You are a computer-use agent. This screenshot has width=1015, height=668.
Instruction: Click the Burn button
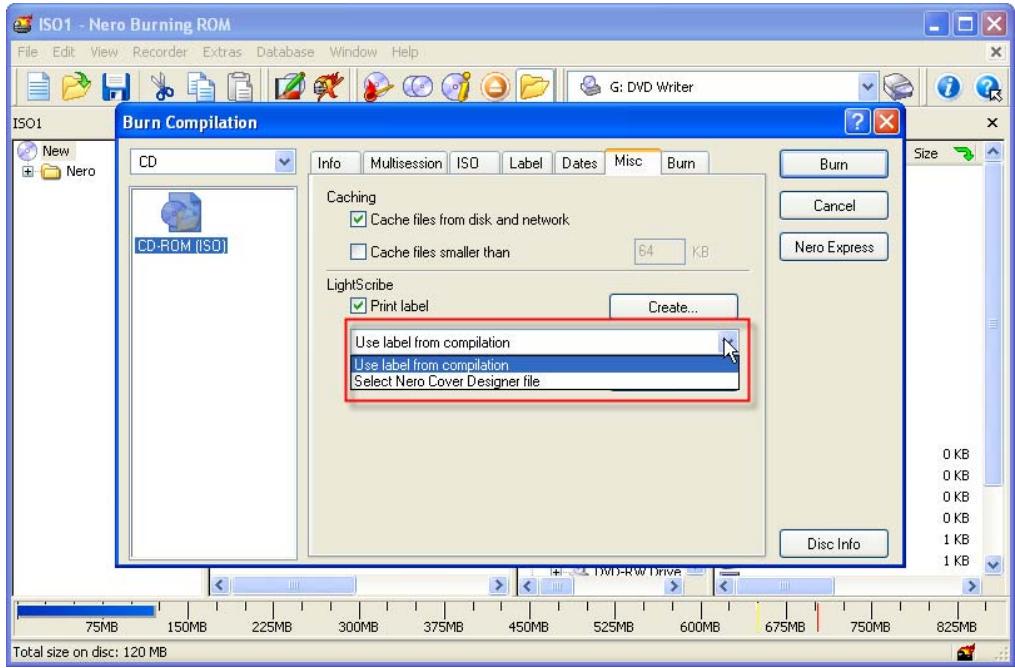(x=834, y=164)
